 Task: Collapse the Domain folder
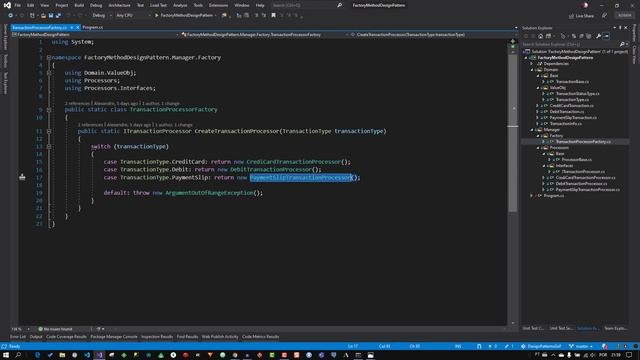(x=532, y=70)
